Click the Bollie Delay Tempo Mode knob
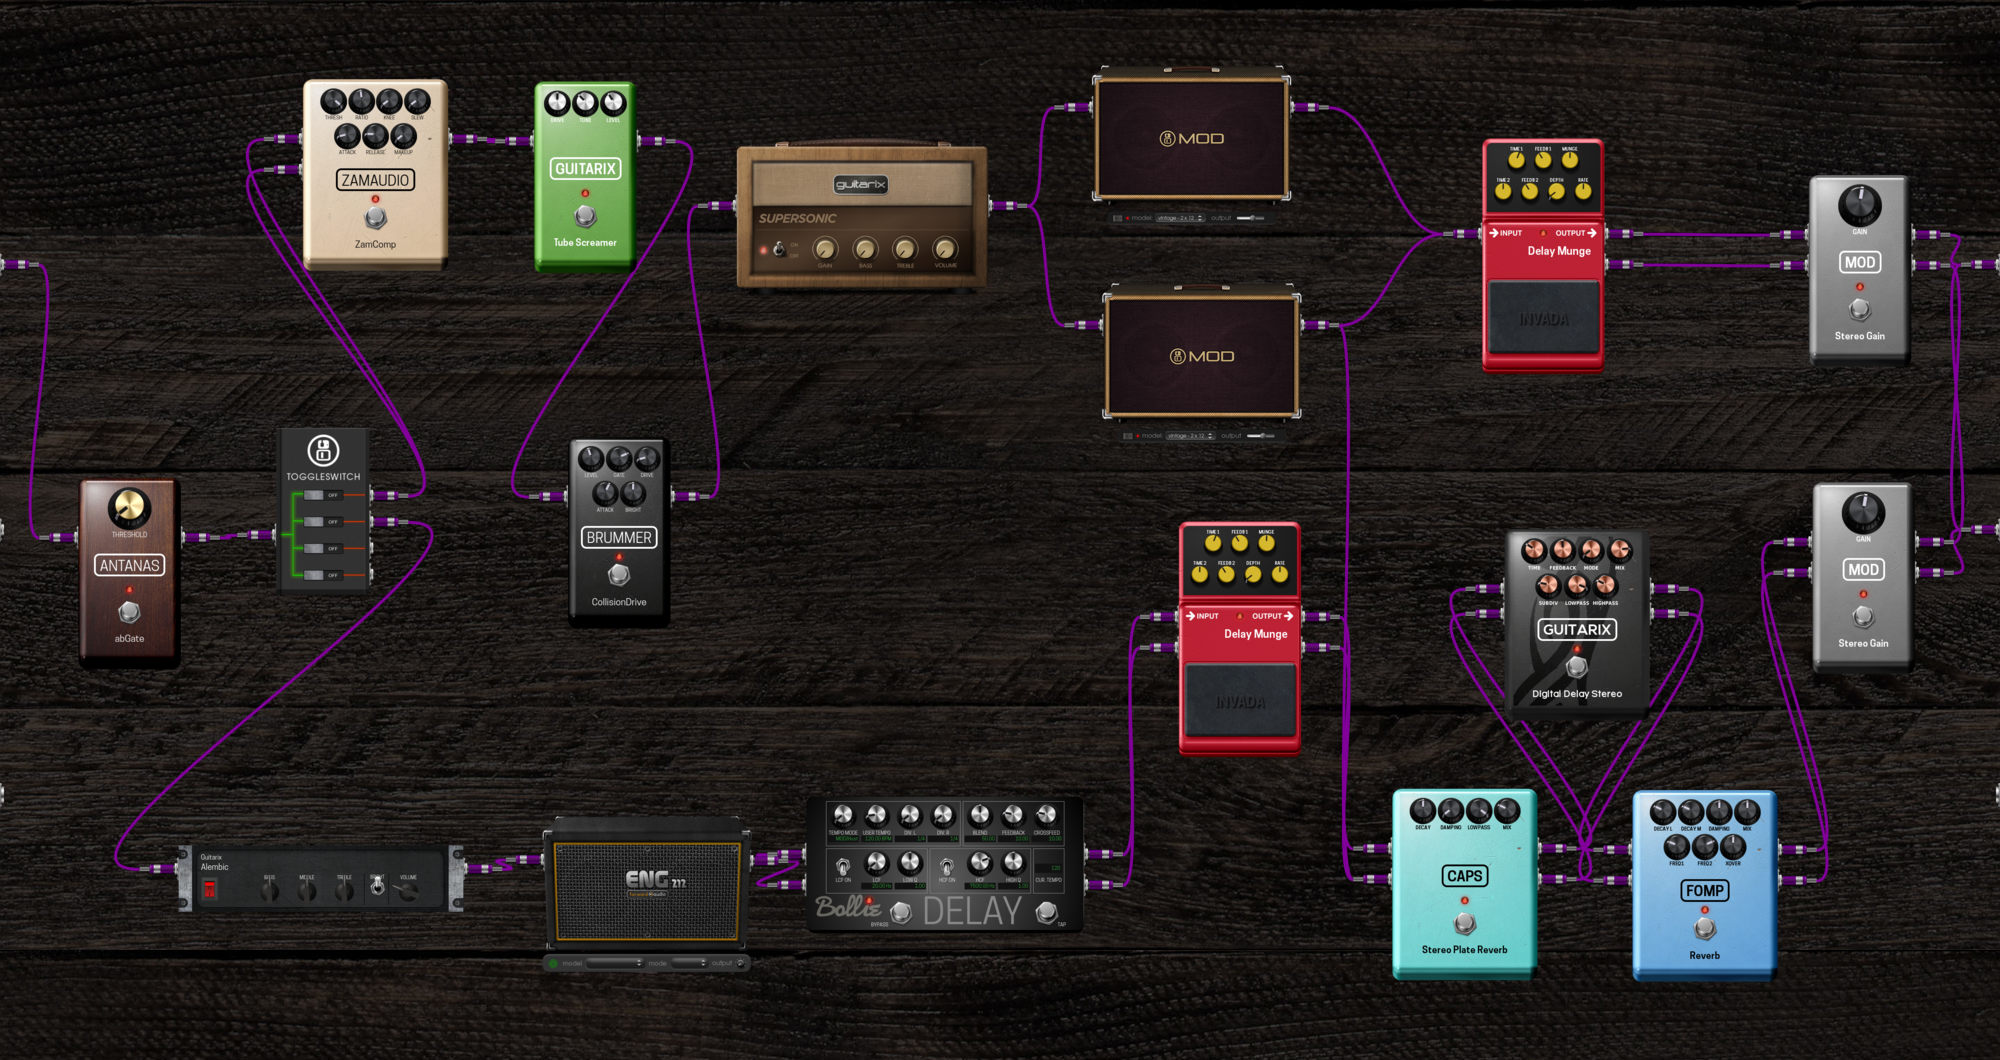This screenshot has width=2000, height=1060. 843,815
